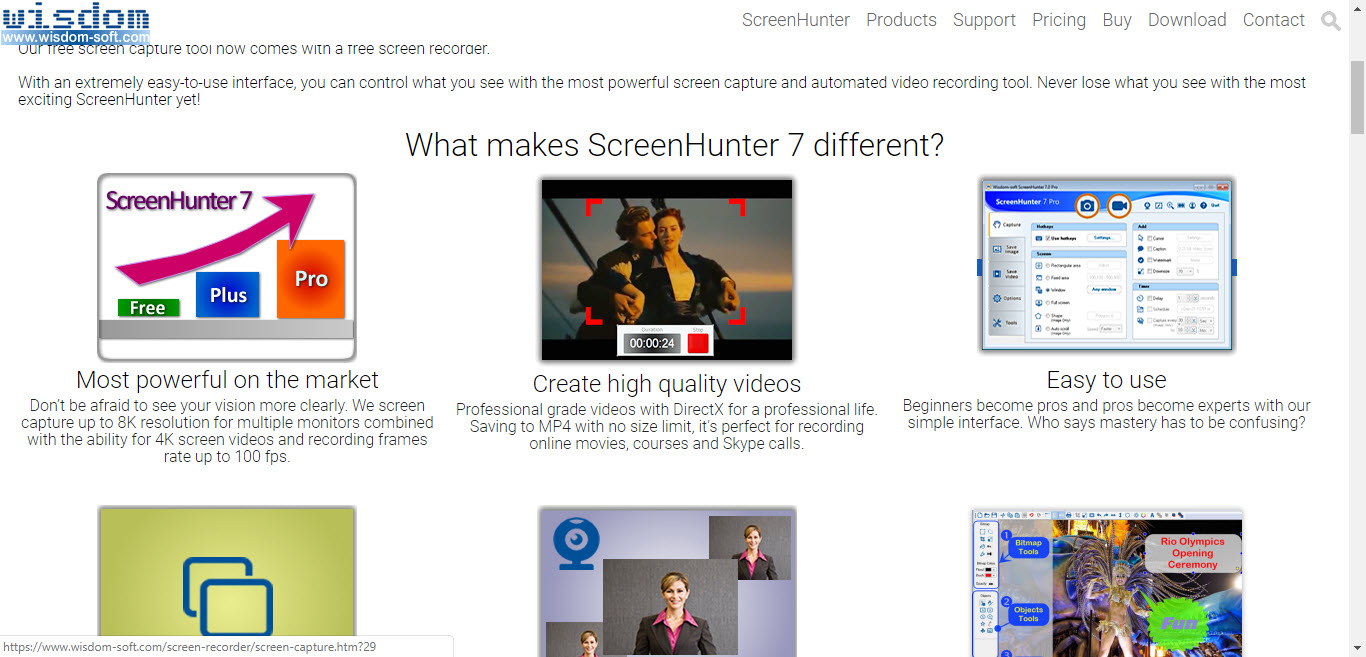Click the video camera recording icon
1366x657 pixels.
pyautogui.click(x=1119, y=205)
